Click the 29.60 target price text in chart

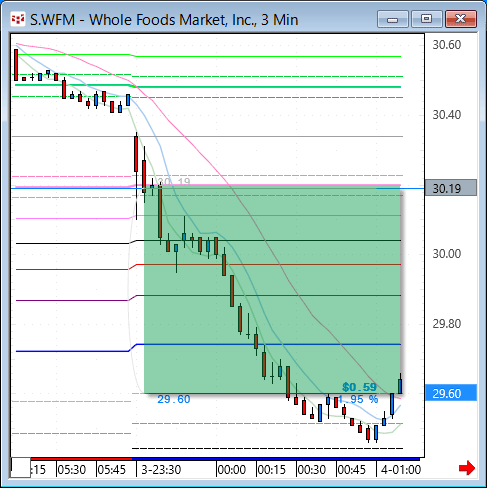tap(174, 399)
